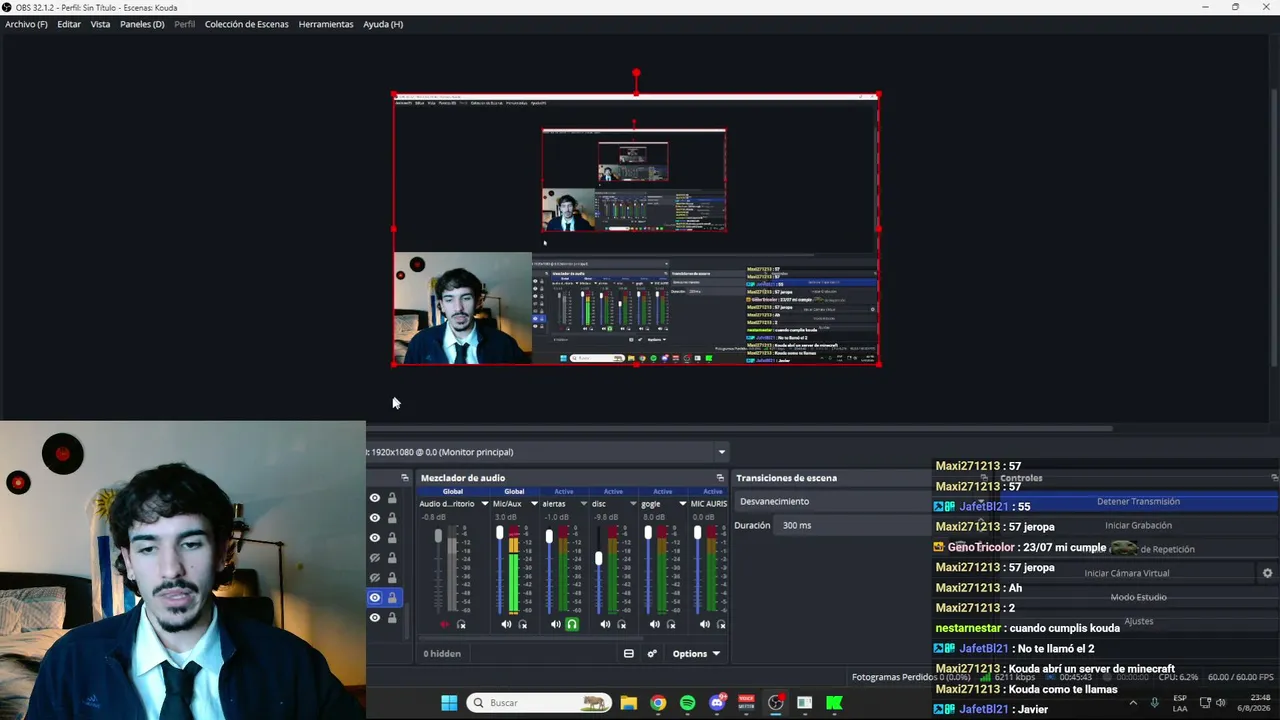Click OBS Studio taskbar icon
This screenshot has height=720, width=1280.
[x=775, y=703]
